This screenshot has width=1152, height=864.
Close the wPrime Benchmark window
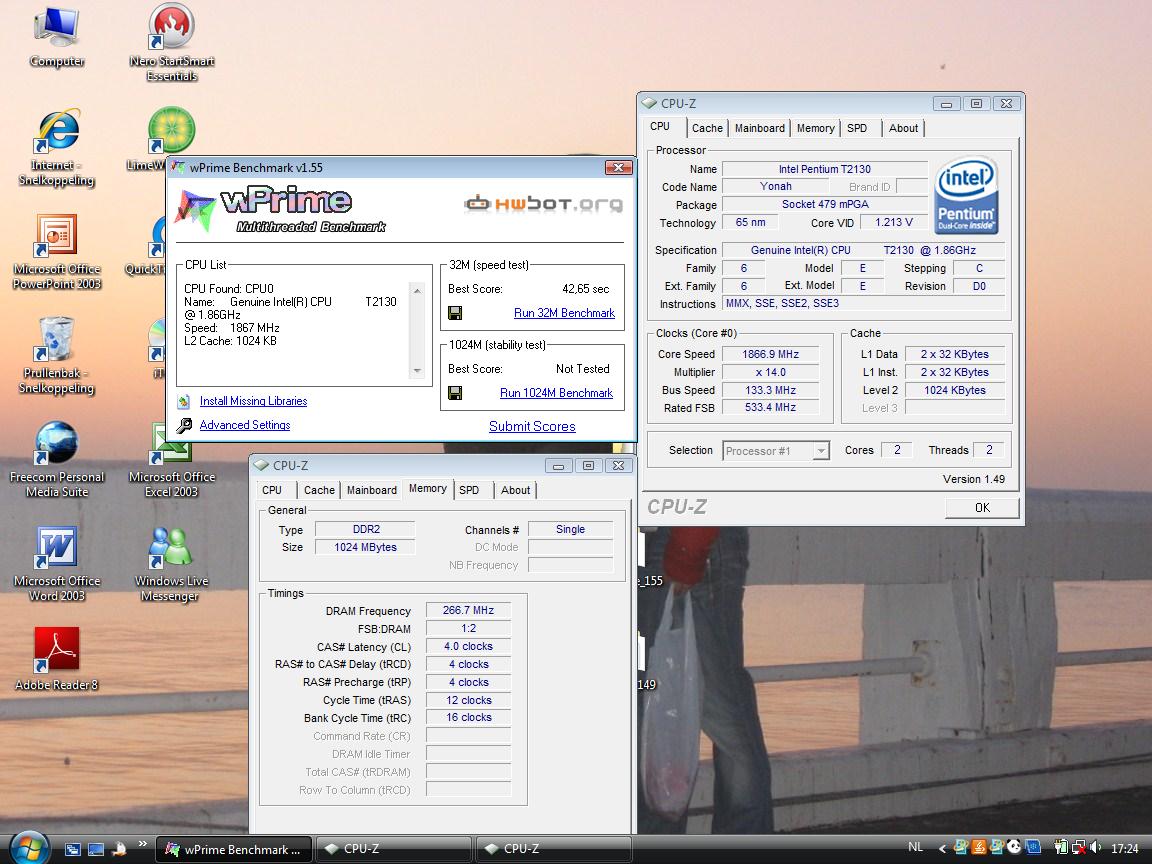[x=619, y=168]
